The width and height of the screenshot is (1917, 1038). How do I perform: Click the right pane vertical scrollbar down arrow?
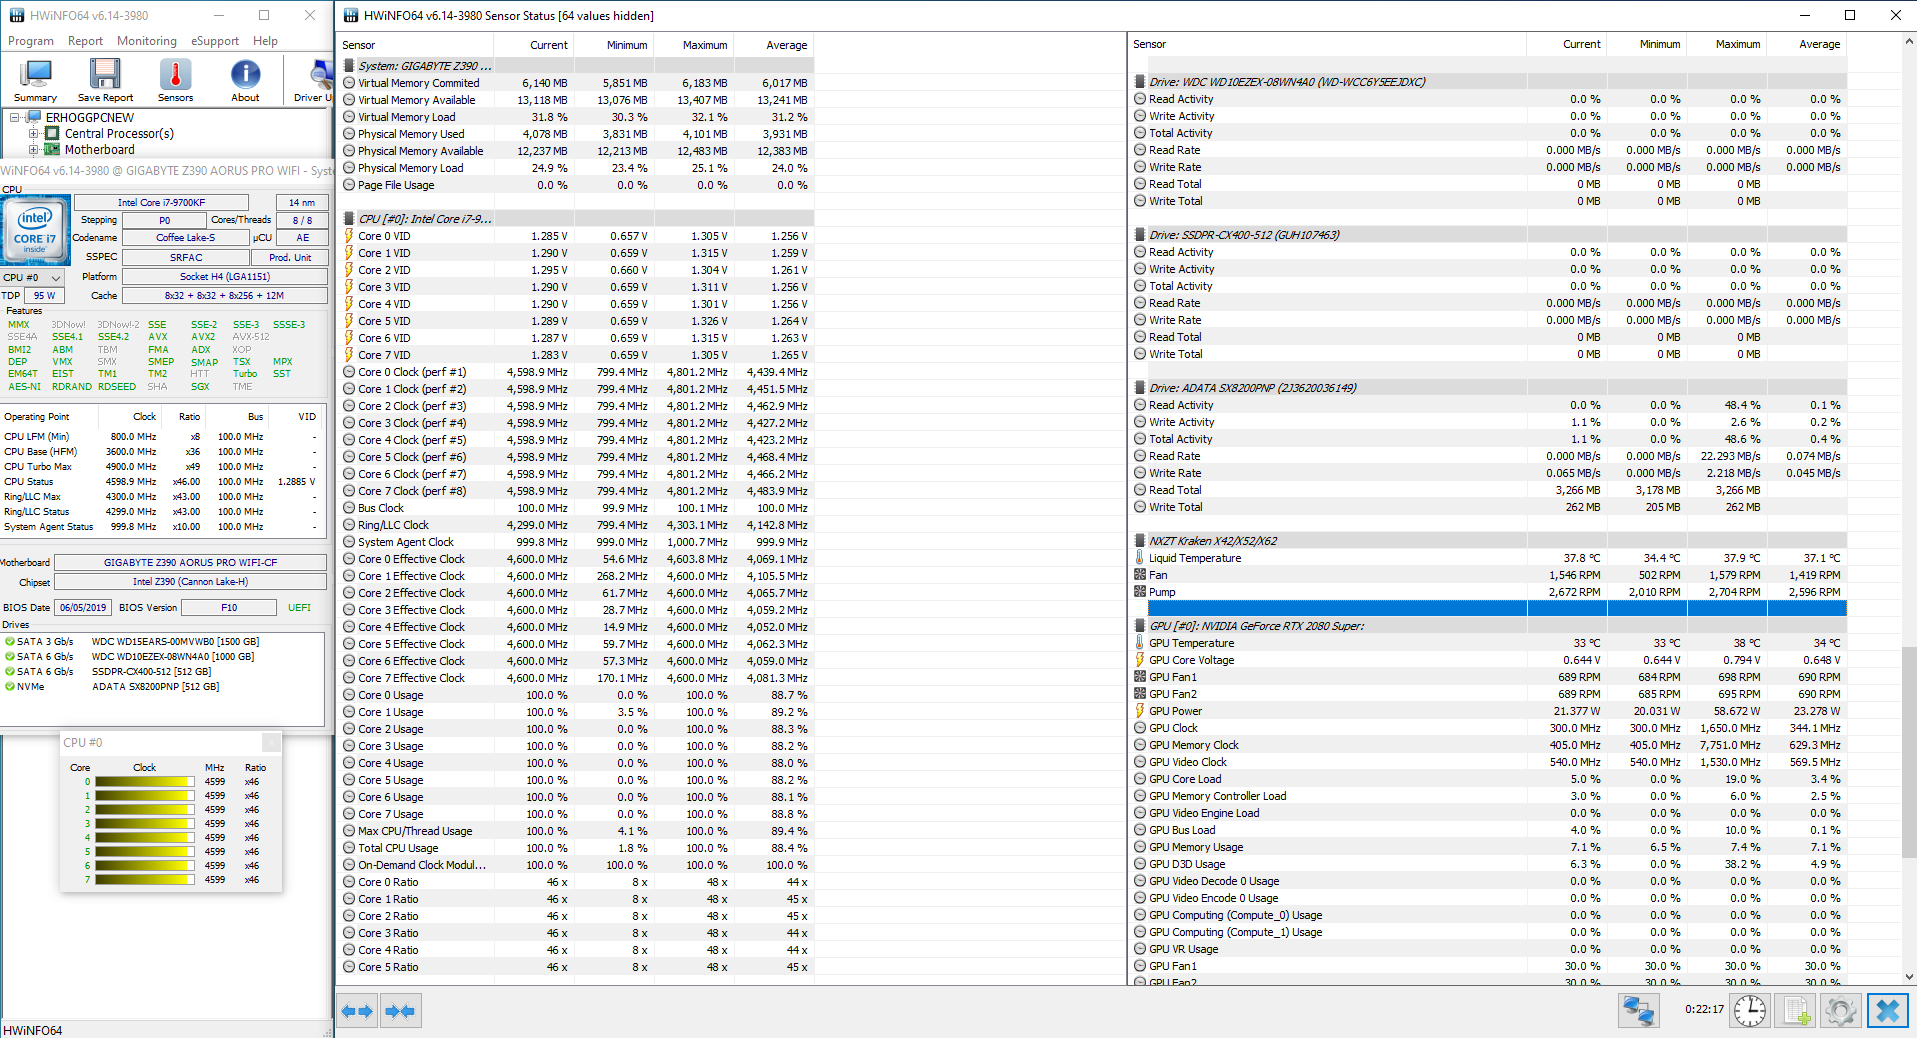(1909, 977)
